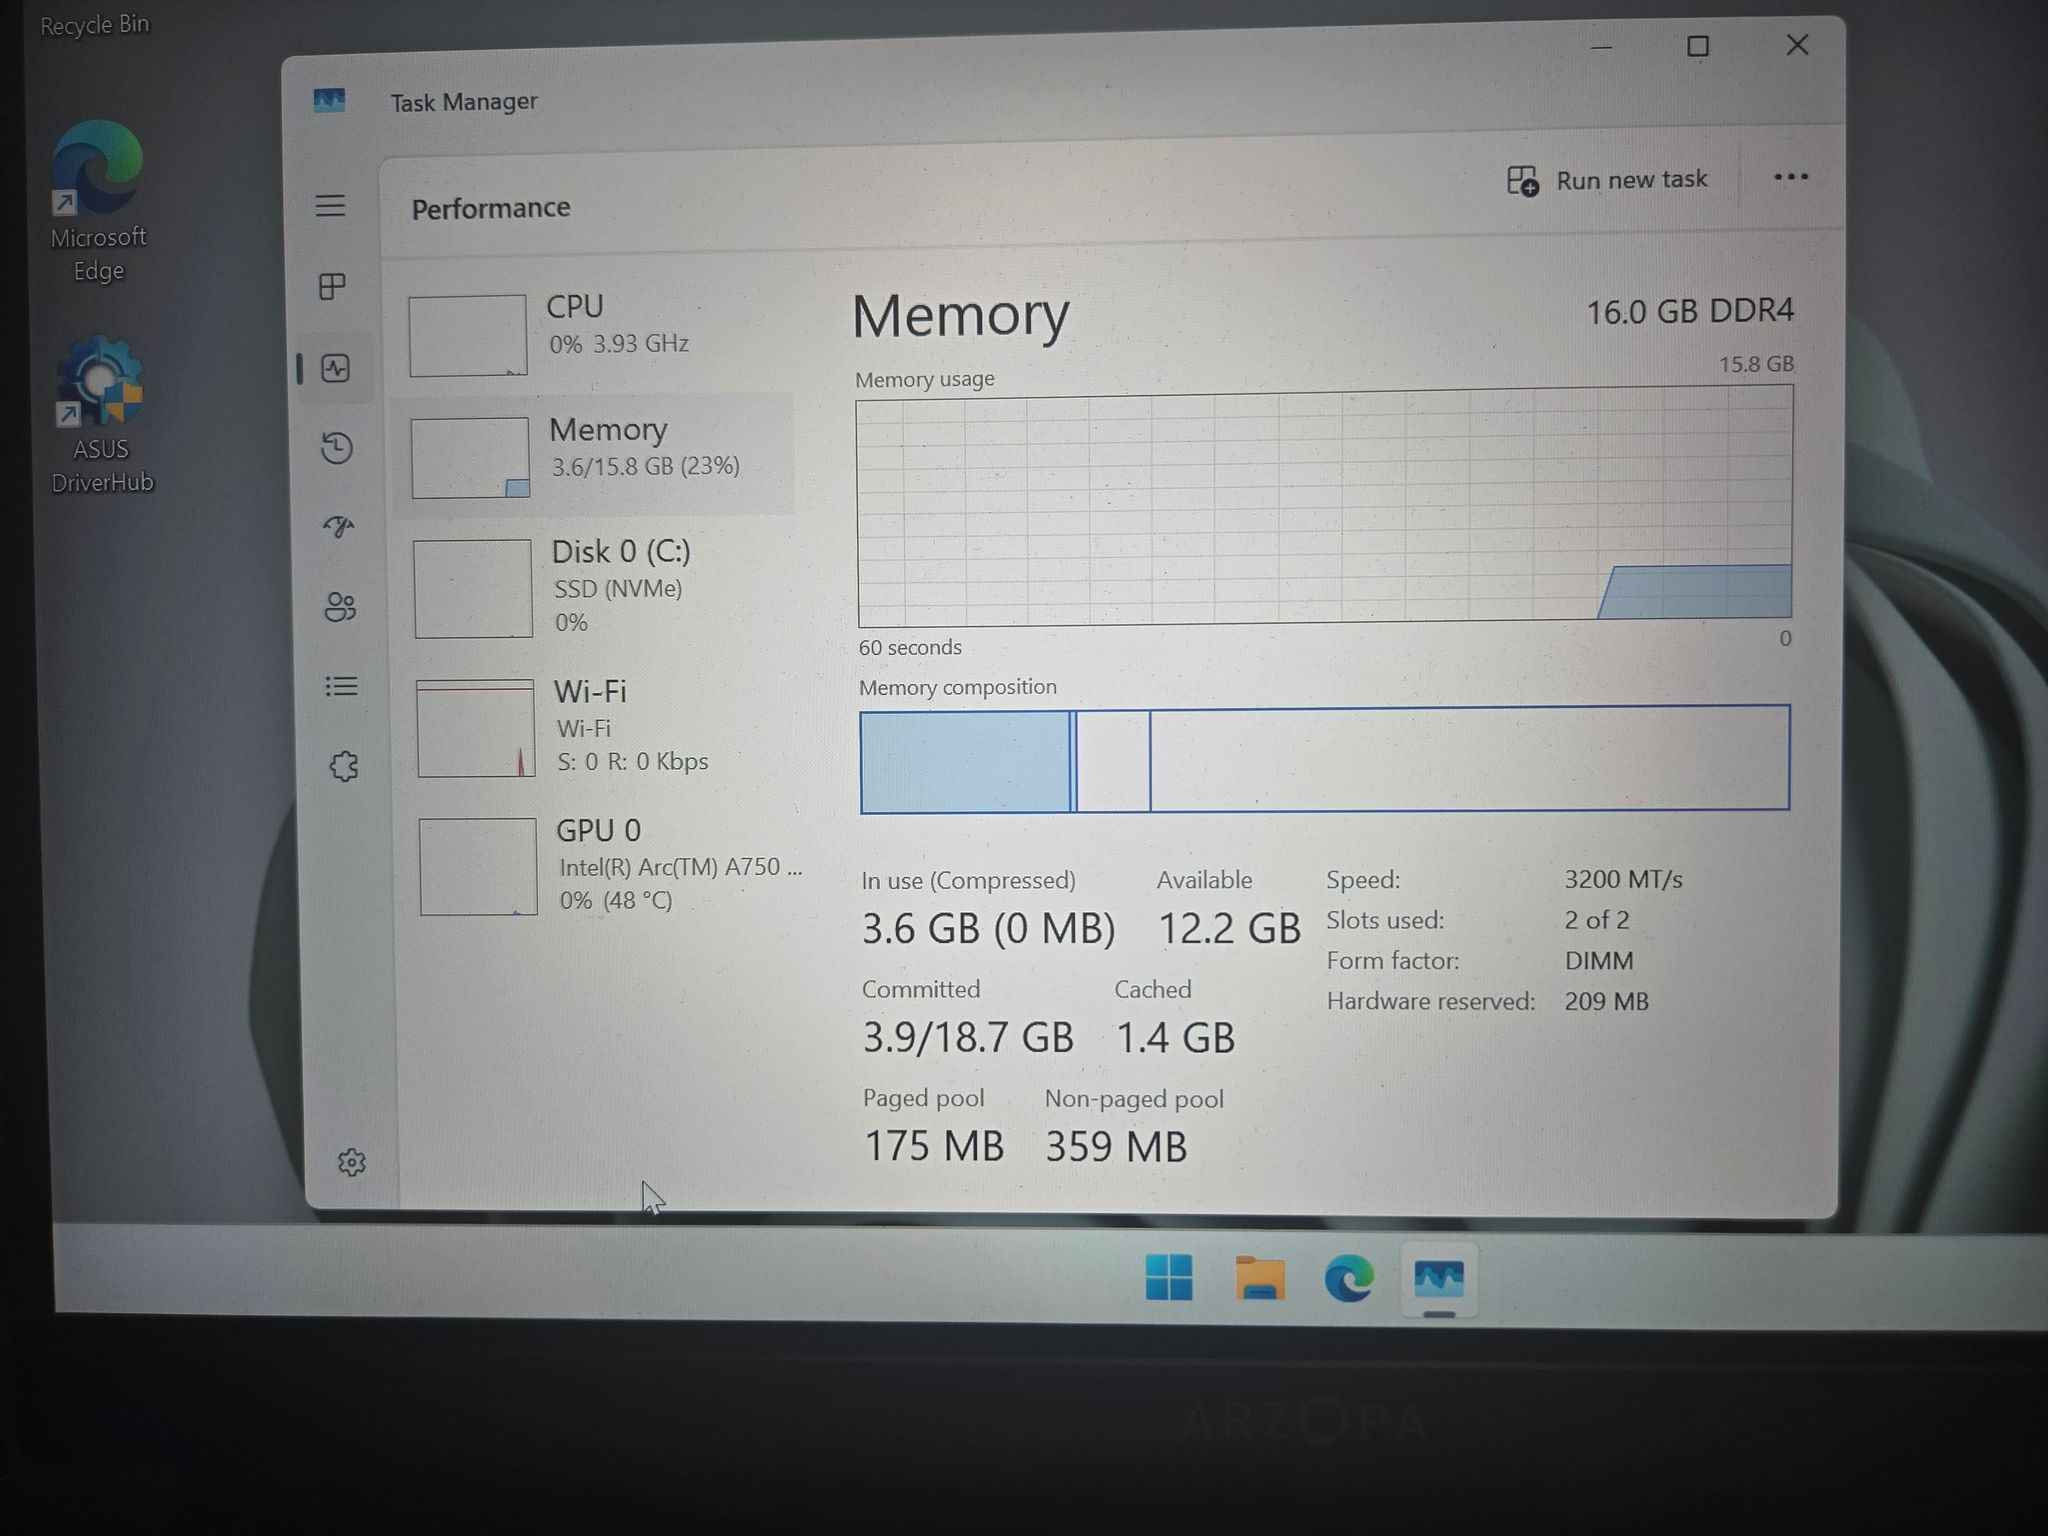Select the ASUS DriverHub desktop shortcut
This screenshot has height=1536, width=2048.
tap(100, 415)
